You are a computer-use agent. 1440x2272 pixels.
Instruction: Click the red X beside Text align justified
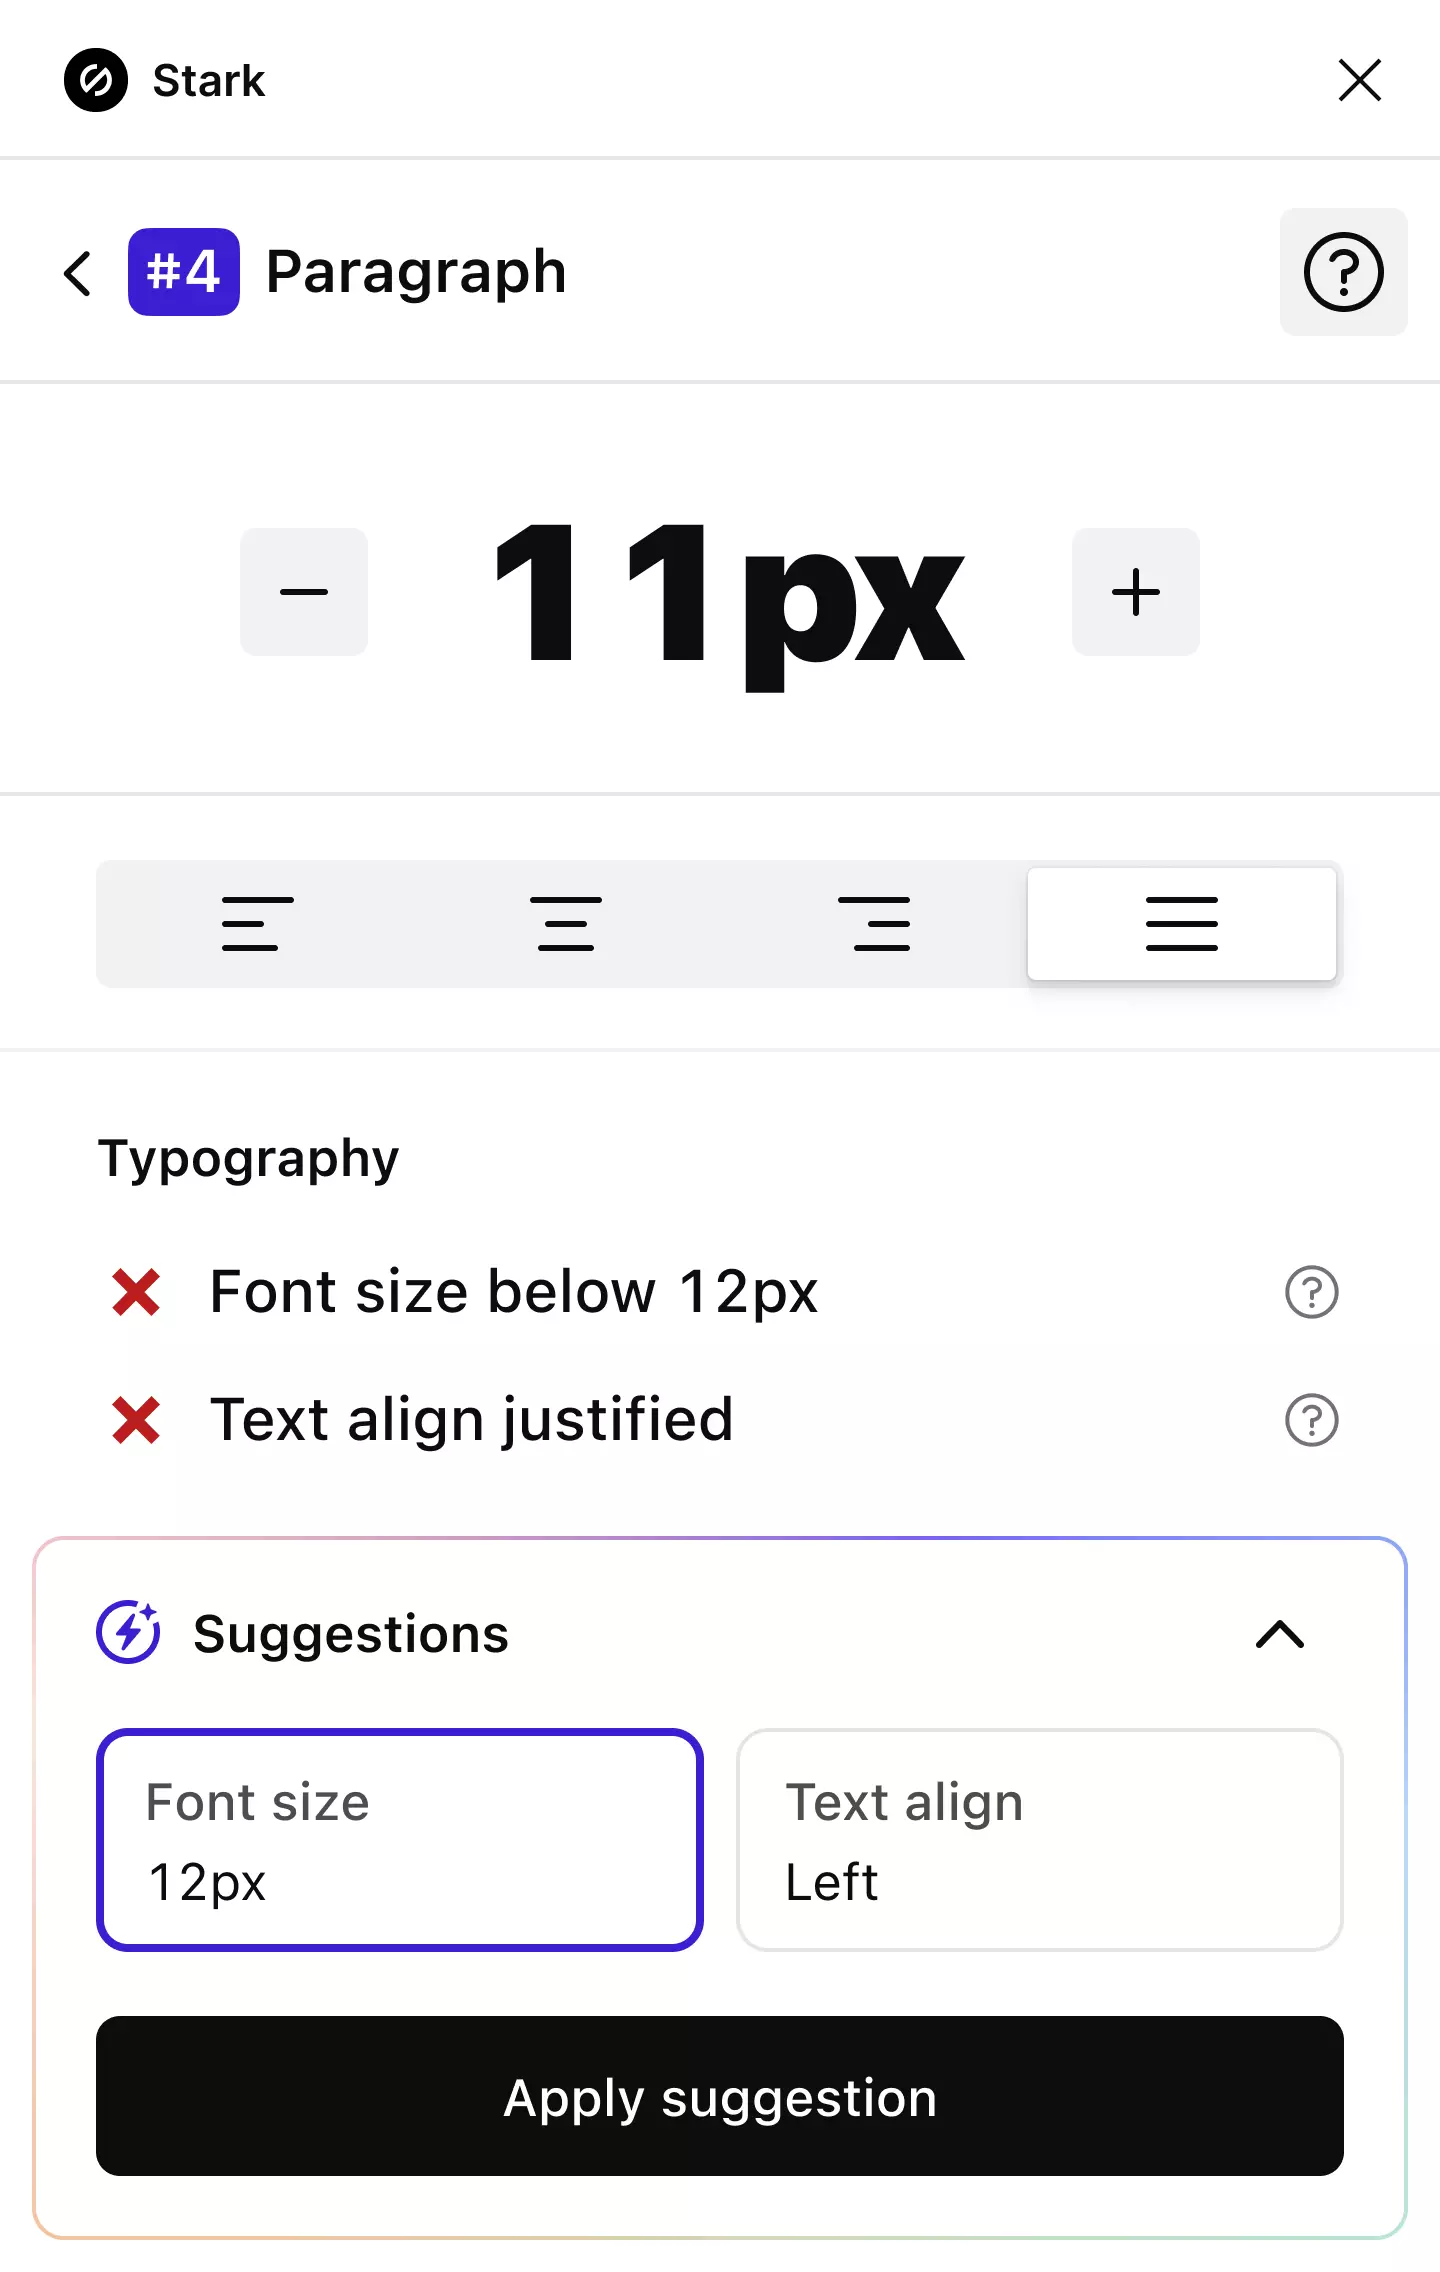click(138, 1419)
